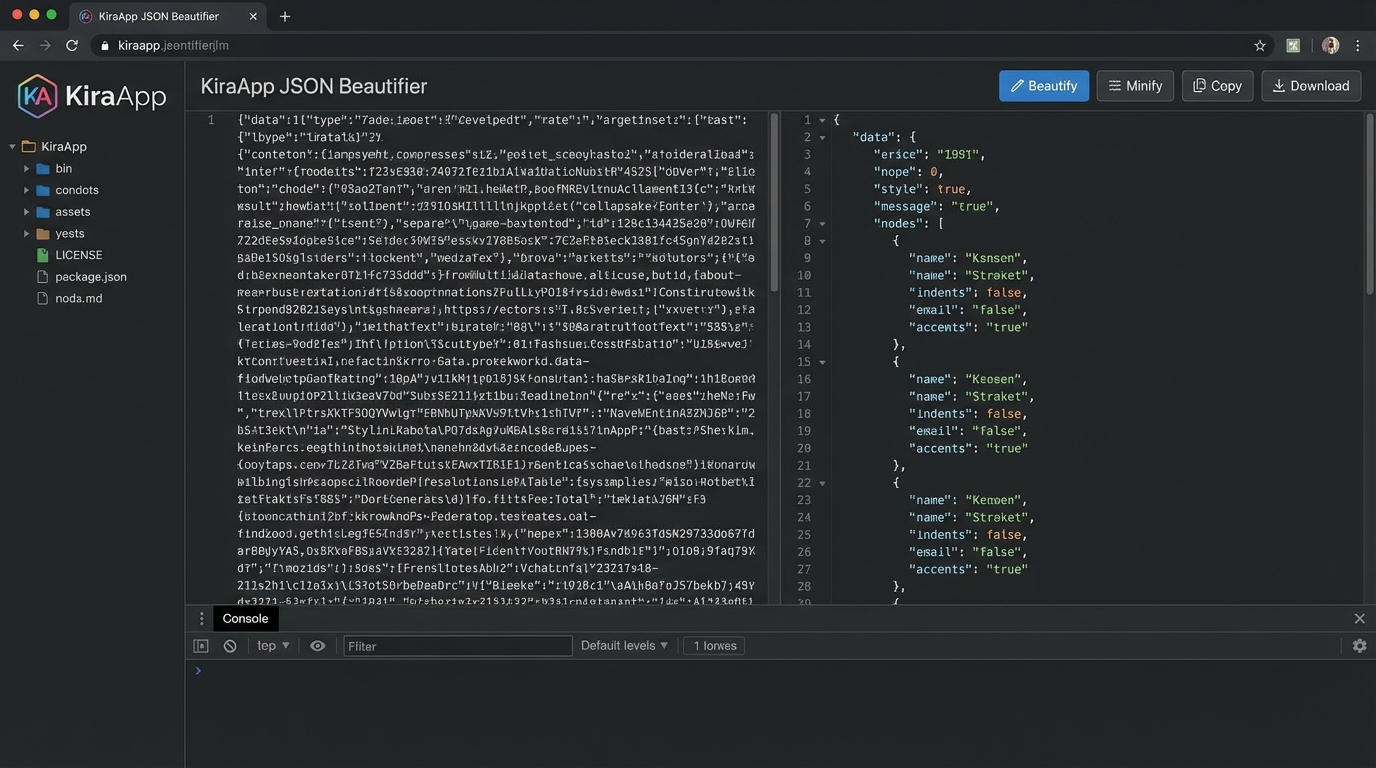The height and width of the screenshot is (768, 1376).
Task: Open the Chrome three-dot menu
Action: [x=1358, y=45]
